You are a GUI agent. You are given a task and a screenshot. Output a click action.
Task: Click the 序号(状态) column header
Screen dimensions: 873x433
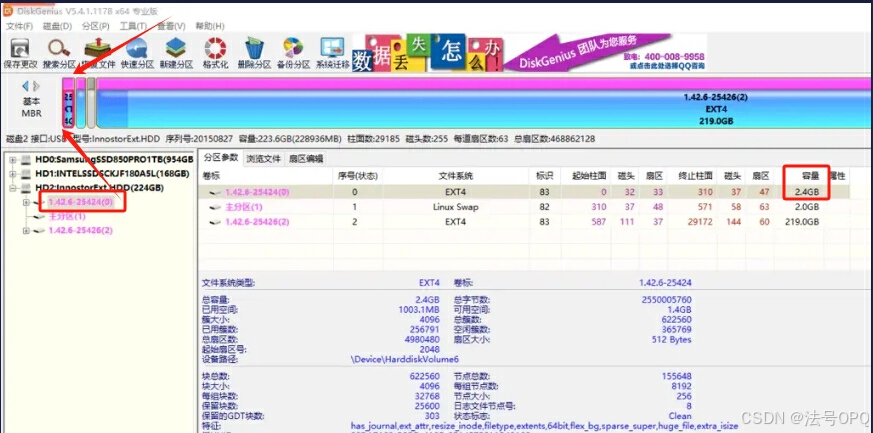pyautogui.click(x=358, y=176)
